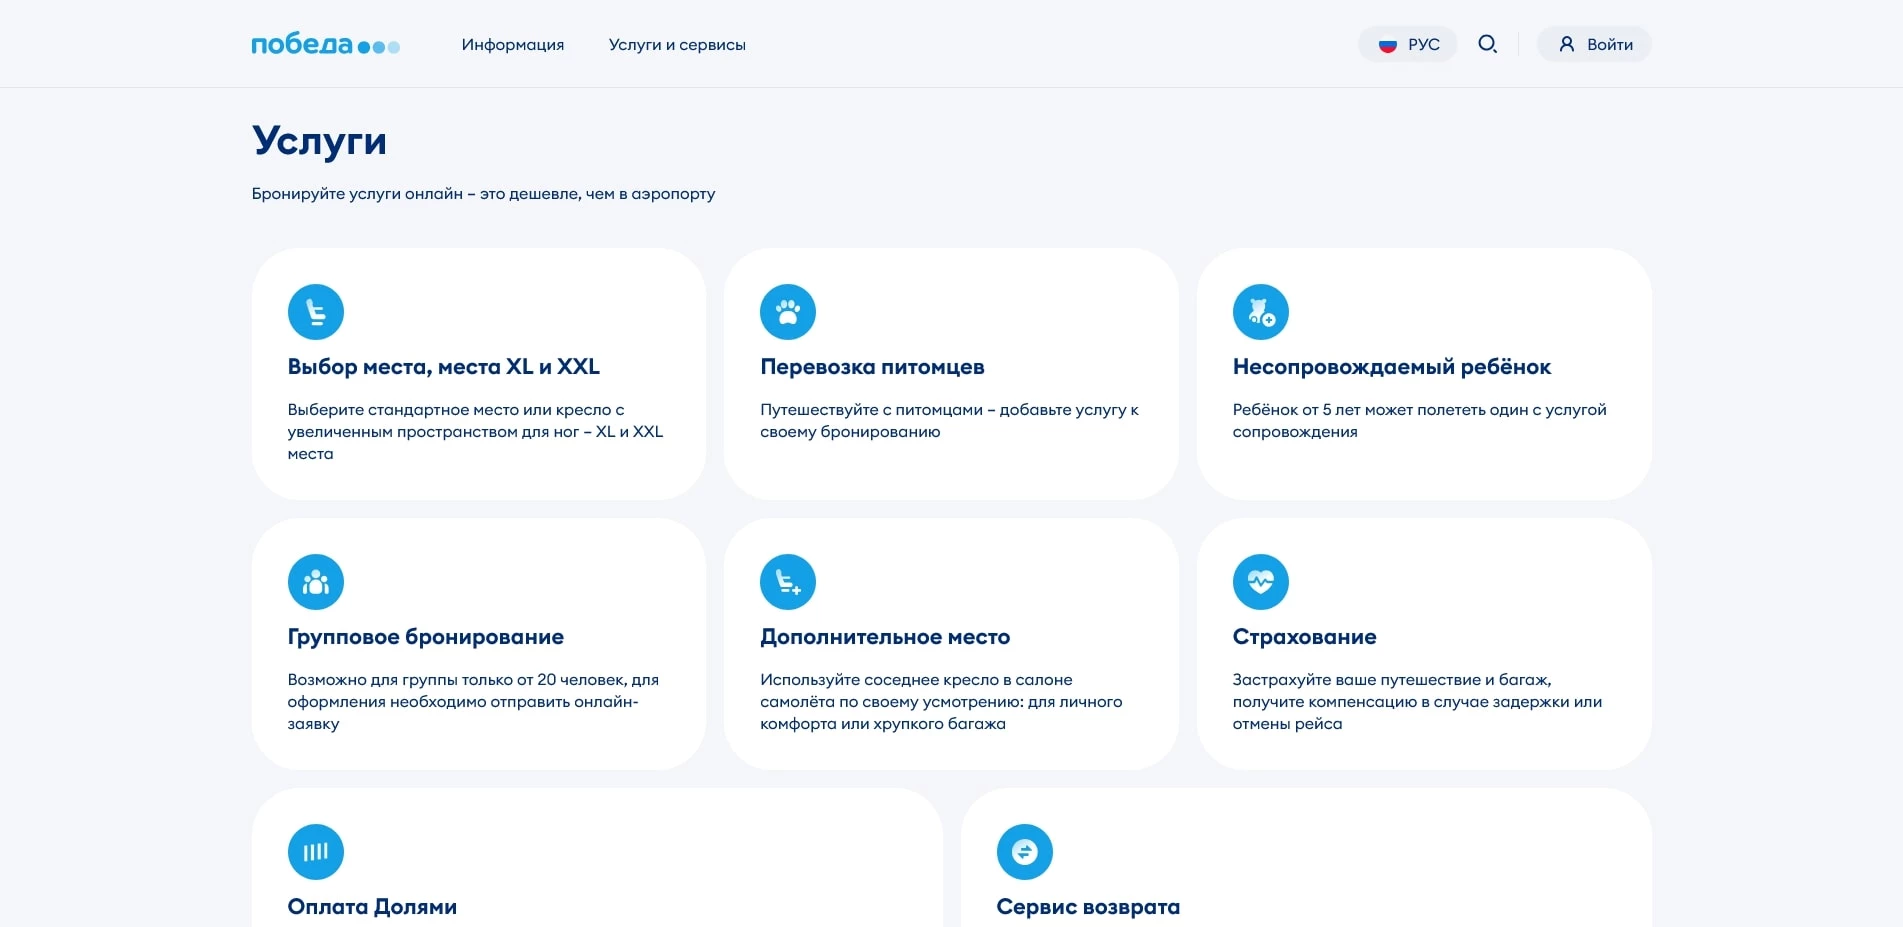Select the extra seat plus icon
The image size is (1903, 927).
tap(788, 581)
